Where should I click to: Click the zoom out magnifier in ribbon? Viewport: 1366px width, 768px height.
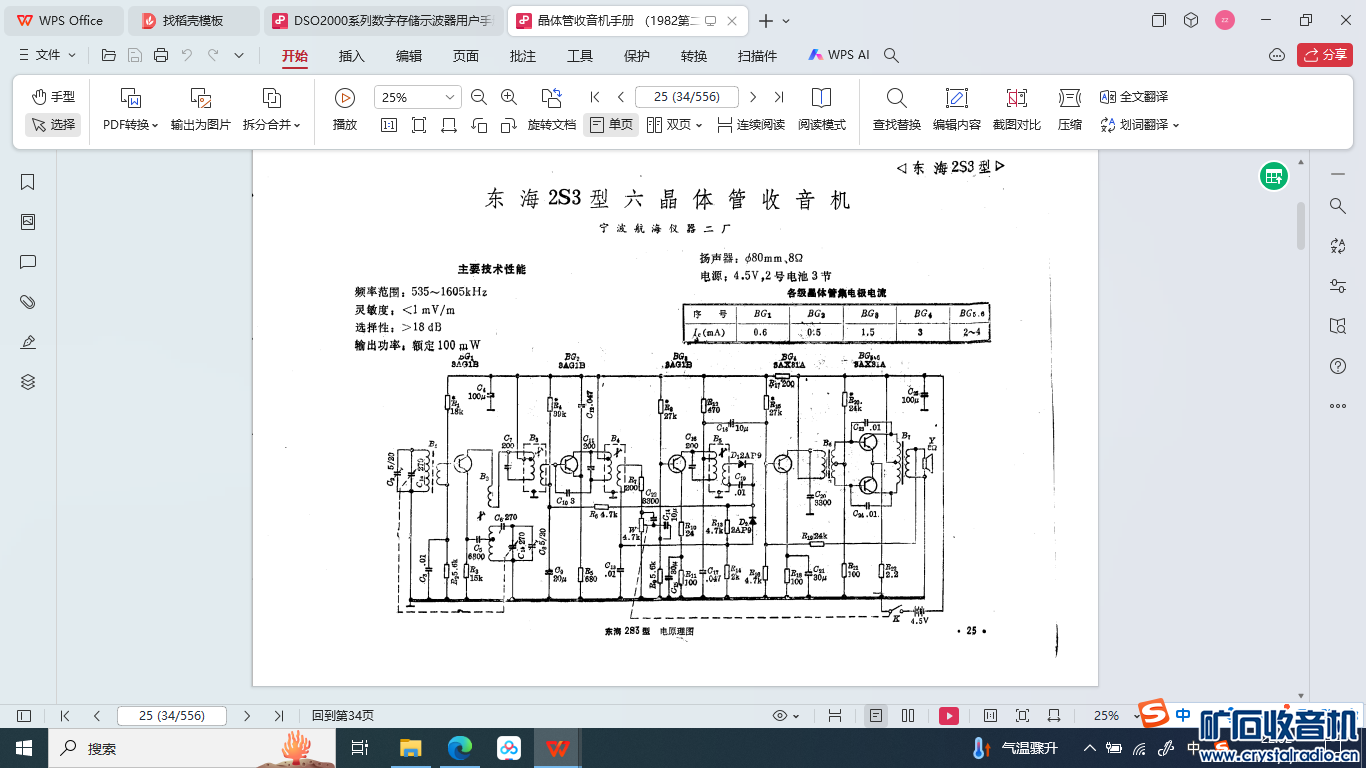(x=479, y=97)
